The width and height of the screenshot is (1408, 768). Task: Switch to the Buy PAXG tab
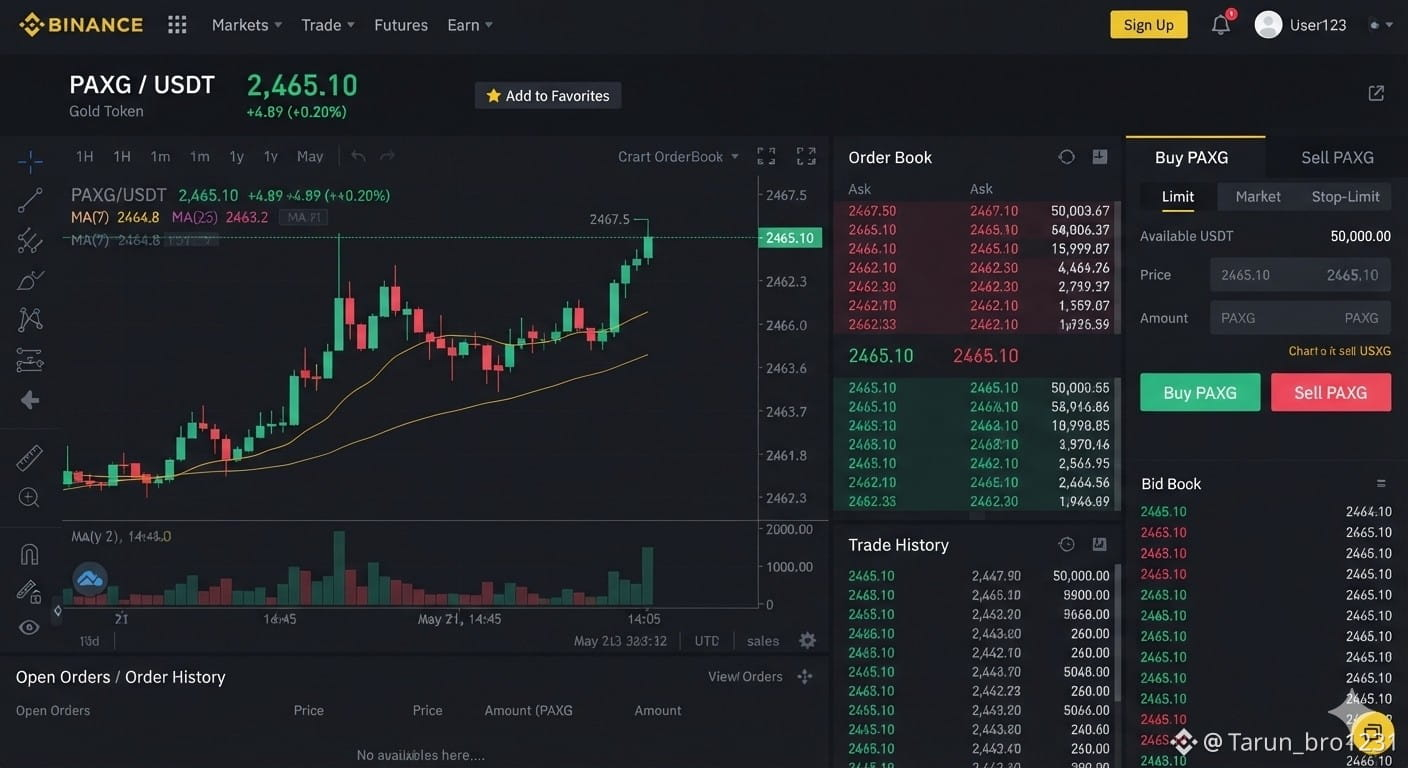coord(1192,157)
